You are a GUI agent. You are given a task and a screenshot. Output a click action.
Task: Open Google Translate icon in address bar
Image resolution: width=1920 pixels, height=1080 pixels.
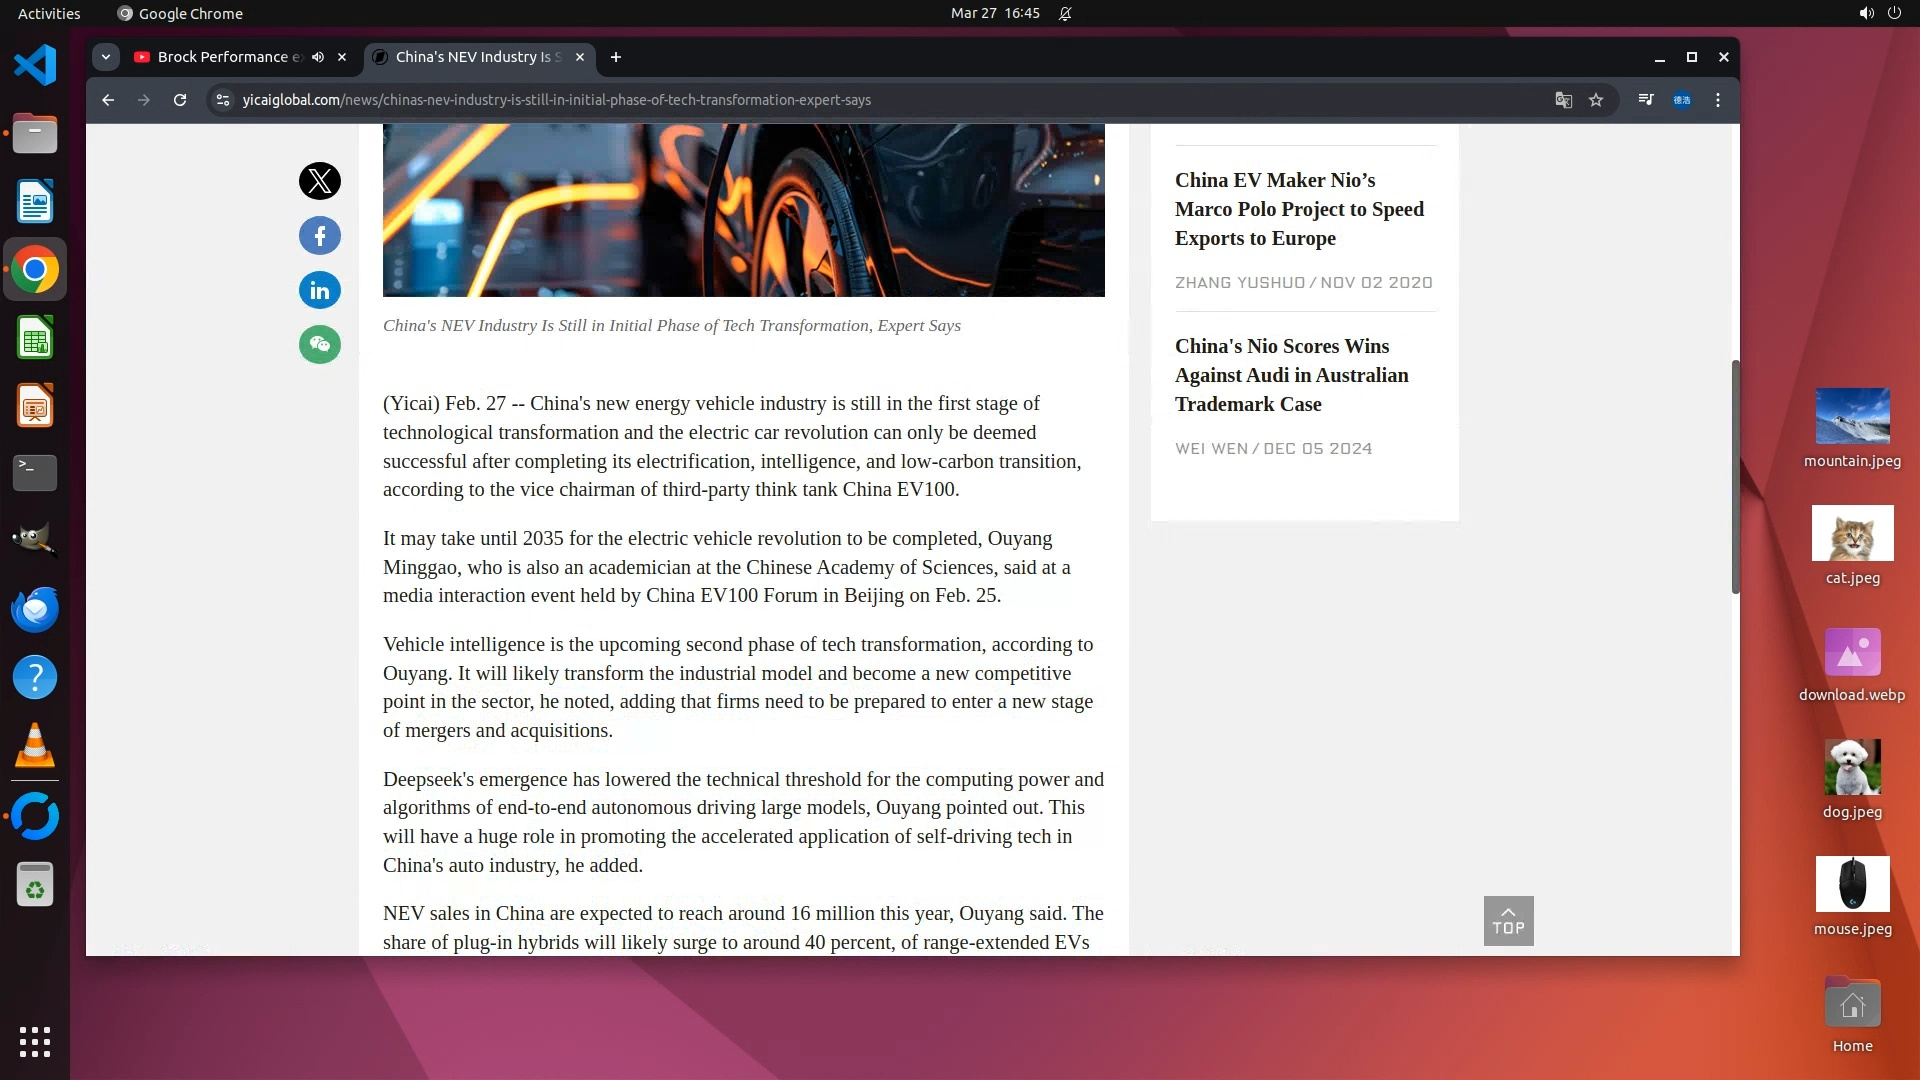click(1563, 100)
